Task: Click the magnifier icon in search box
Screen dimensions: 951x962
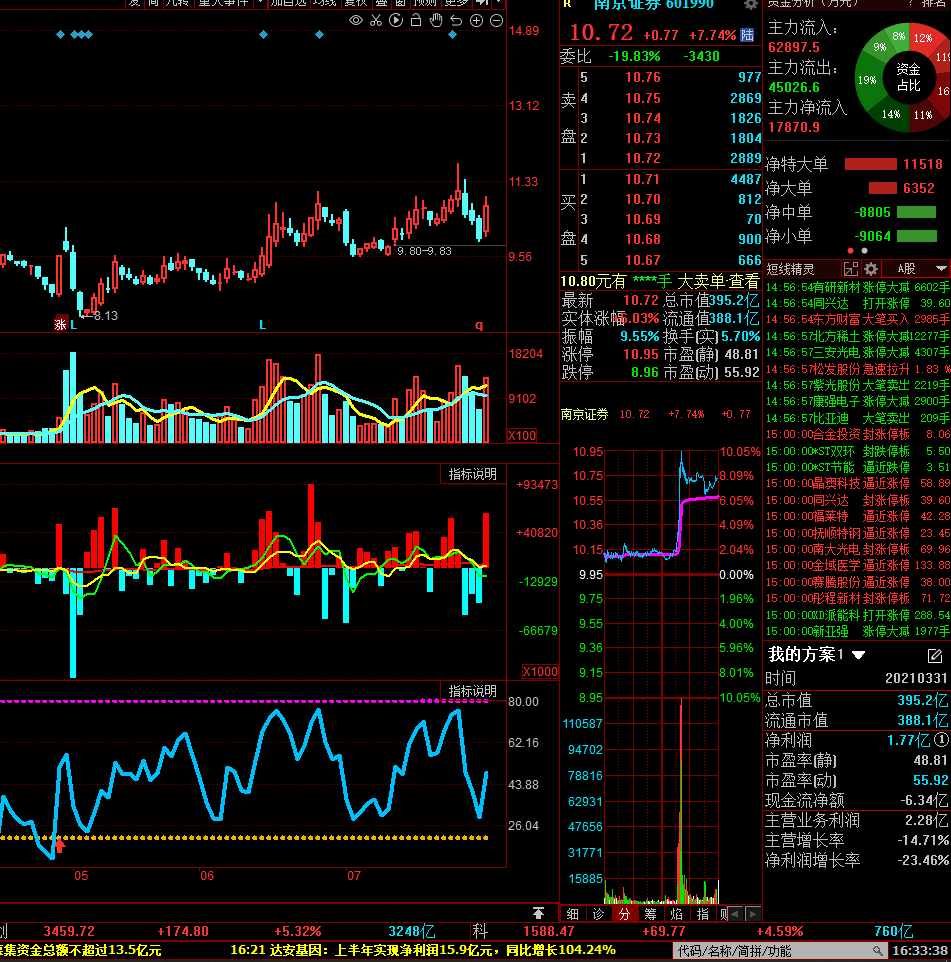Action: pos(879,951)
